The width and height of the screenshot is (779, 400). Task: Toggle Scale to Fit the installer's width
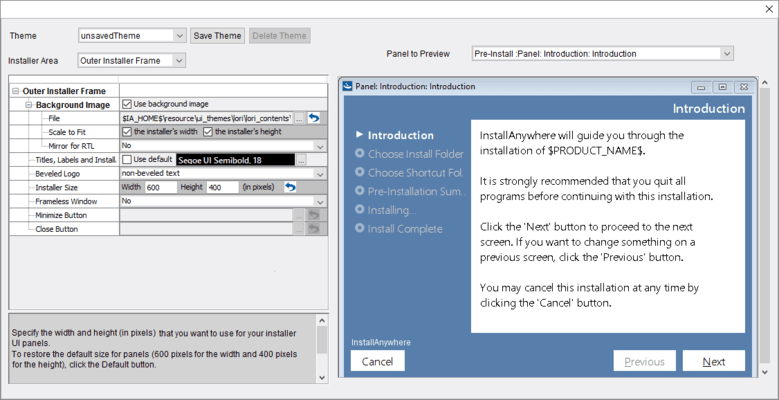coord(126,132)
